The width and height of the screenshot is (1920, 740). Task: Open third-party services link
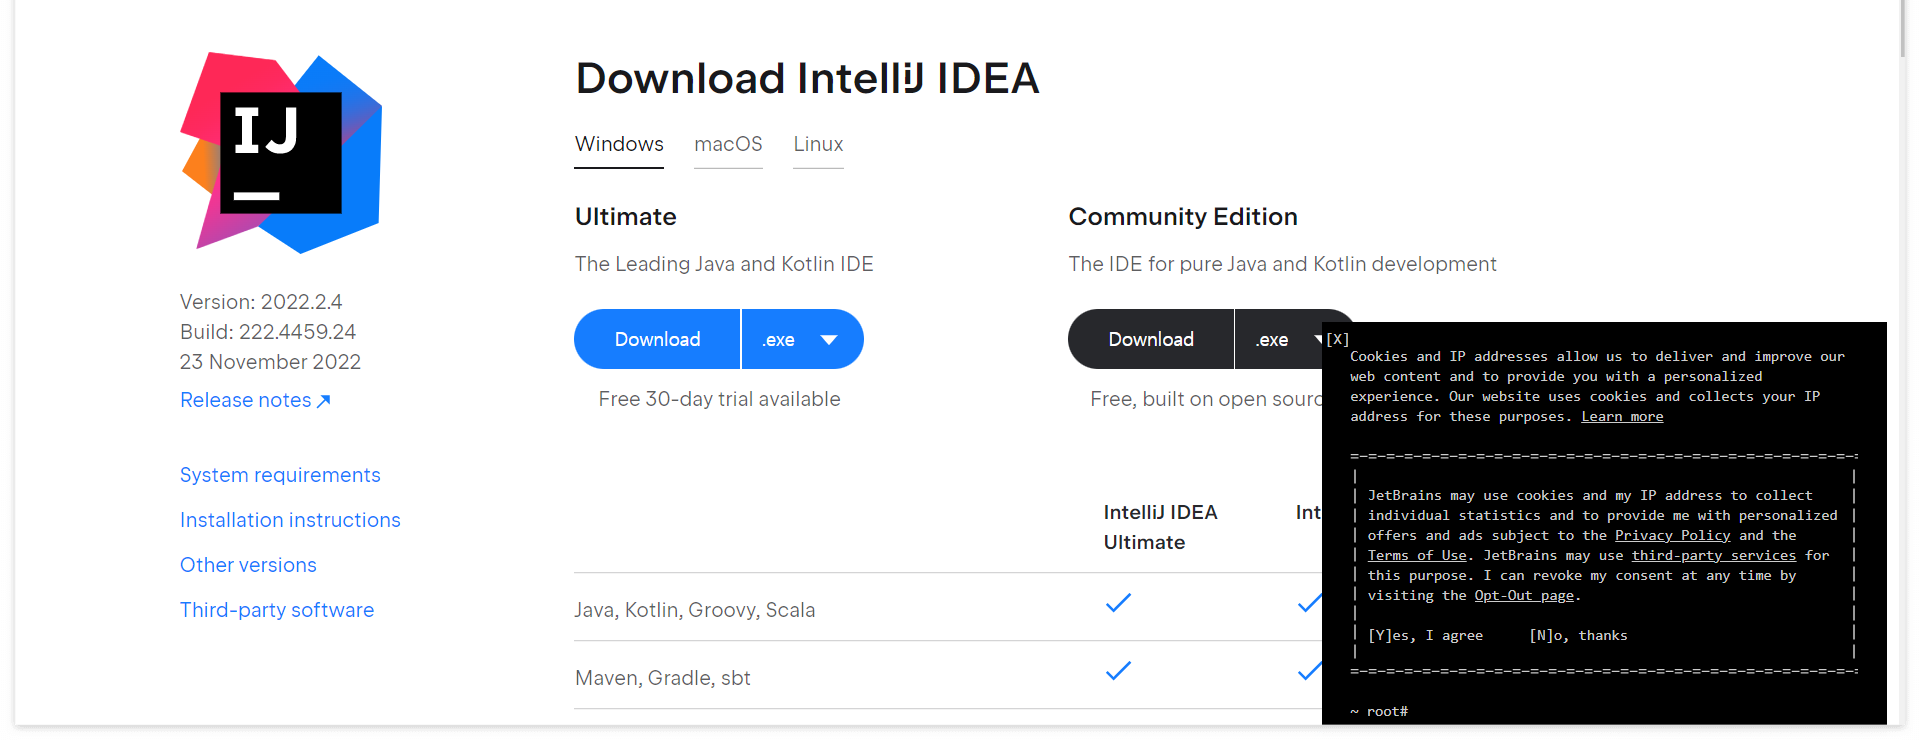click(x=1714, y=556)
